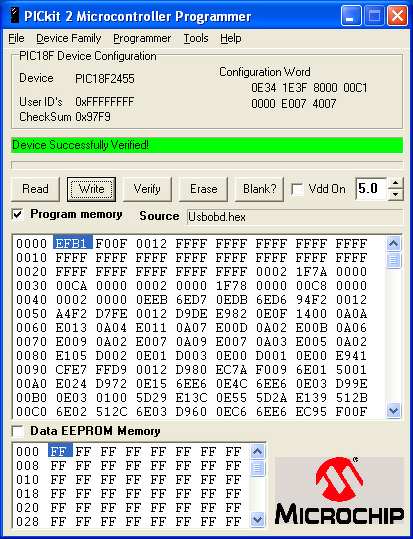This screenshot has height=539, width=413.
Task: Click the PICkit 2 title bar icon
Action: coord(14,16)
